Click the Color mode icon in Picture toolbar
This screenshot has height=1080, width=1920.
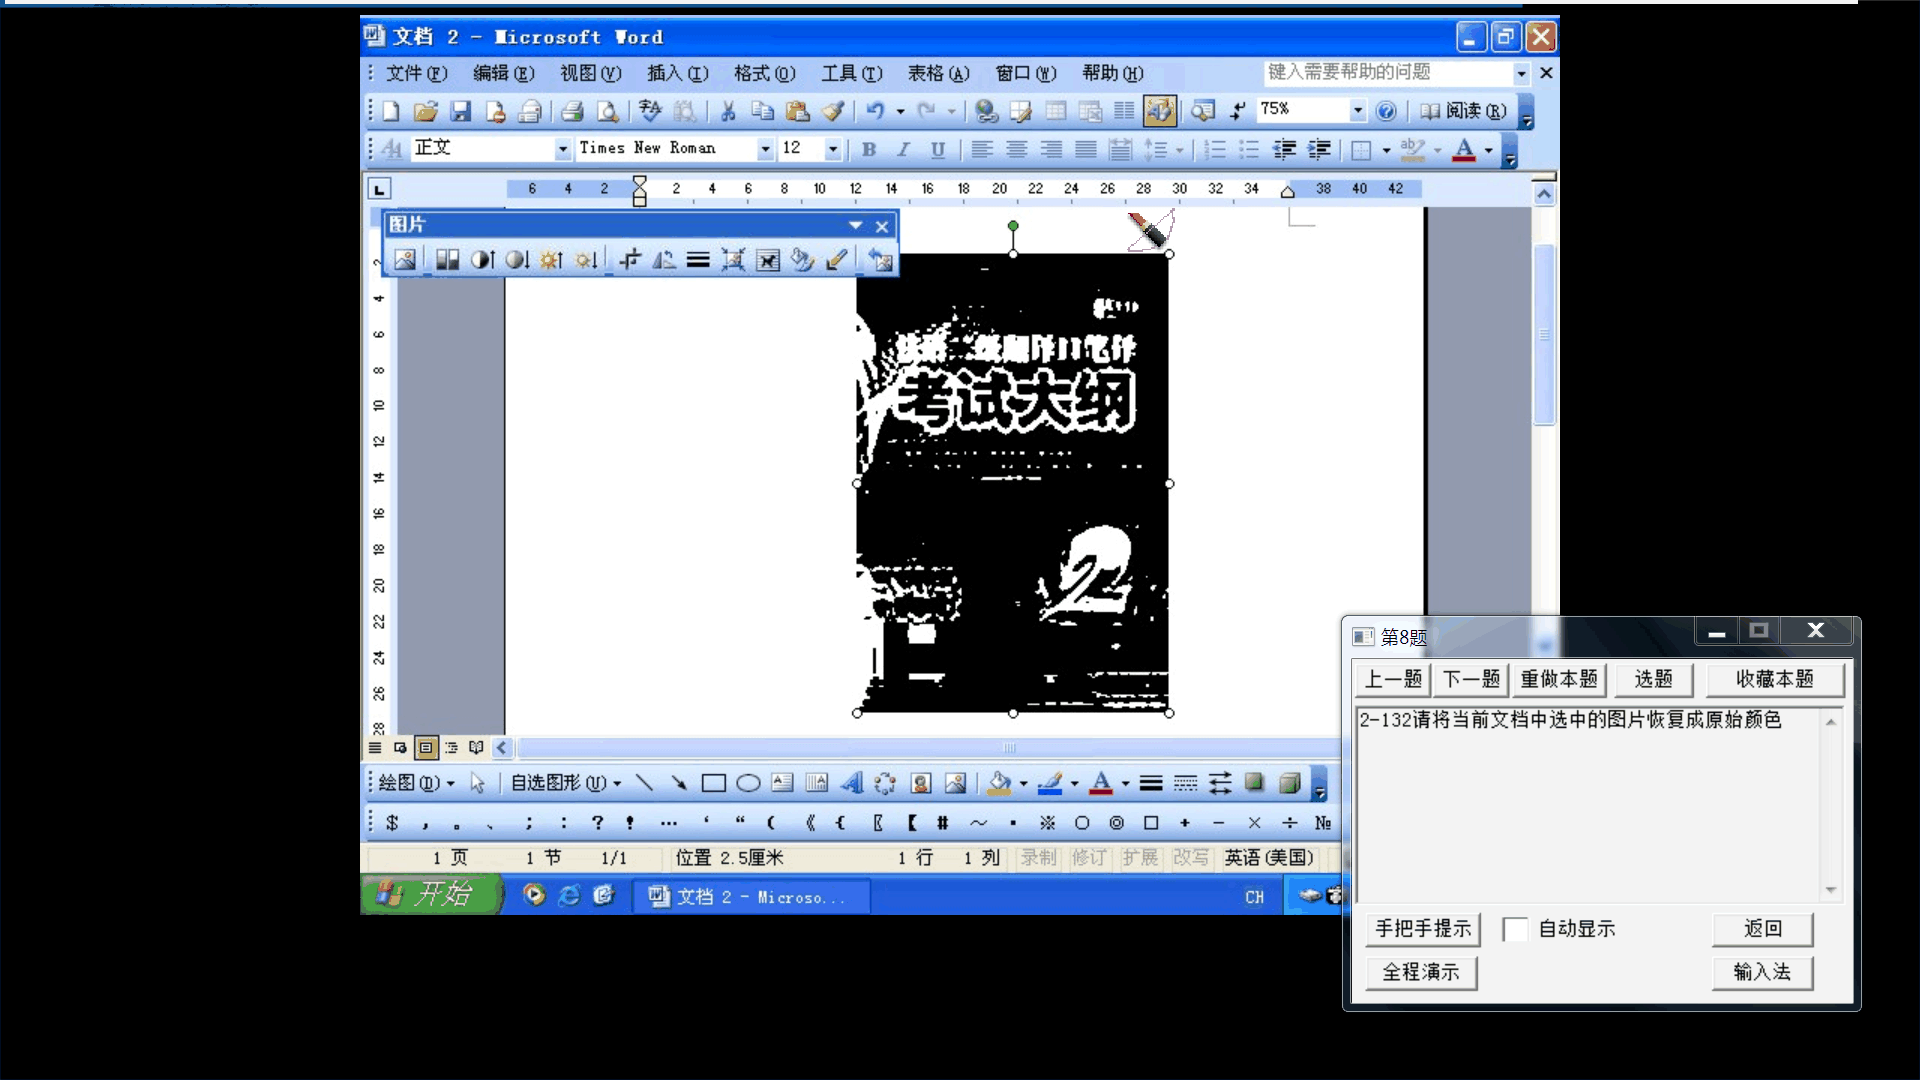[x=447, y=260]
